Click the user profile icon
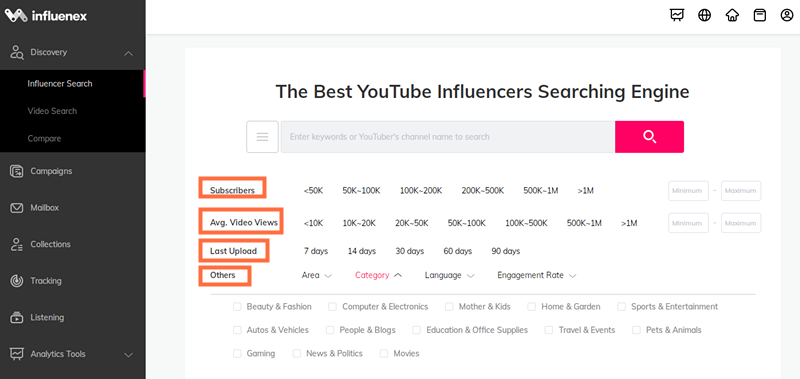The image size is (800, 379). pyautogui.click(x=787, y=15)
